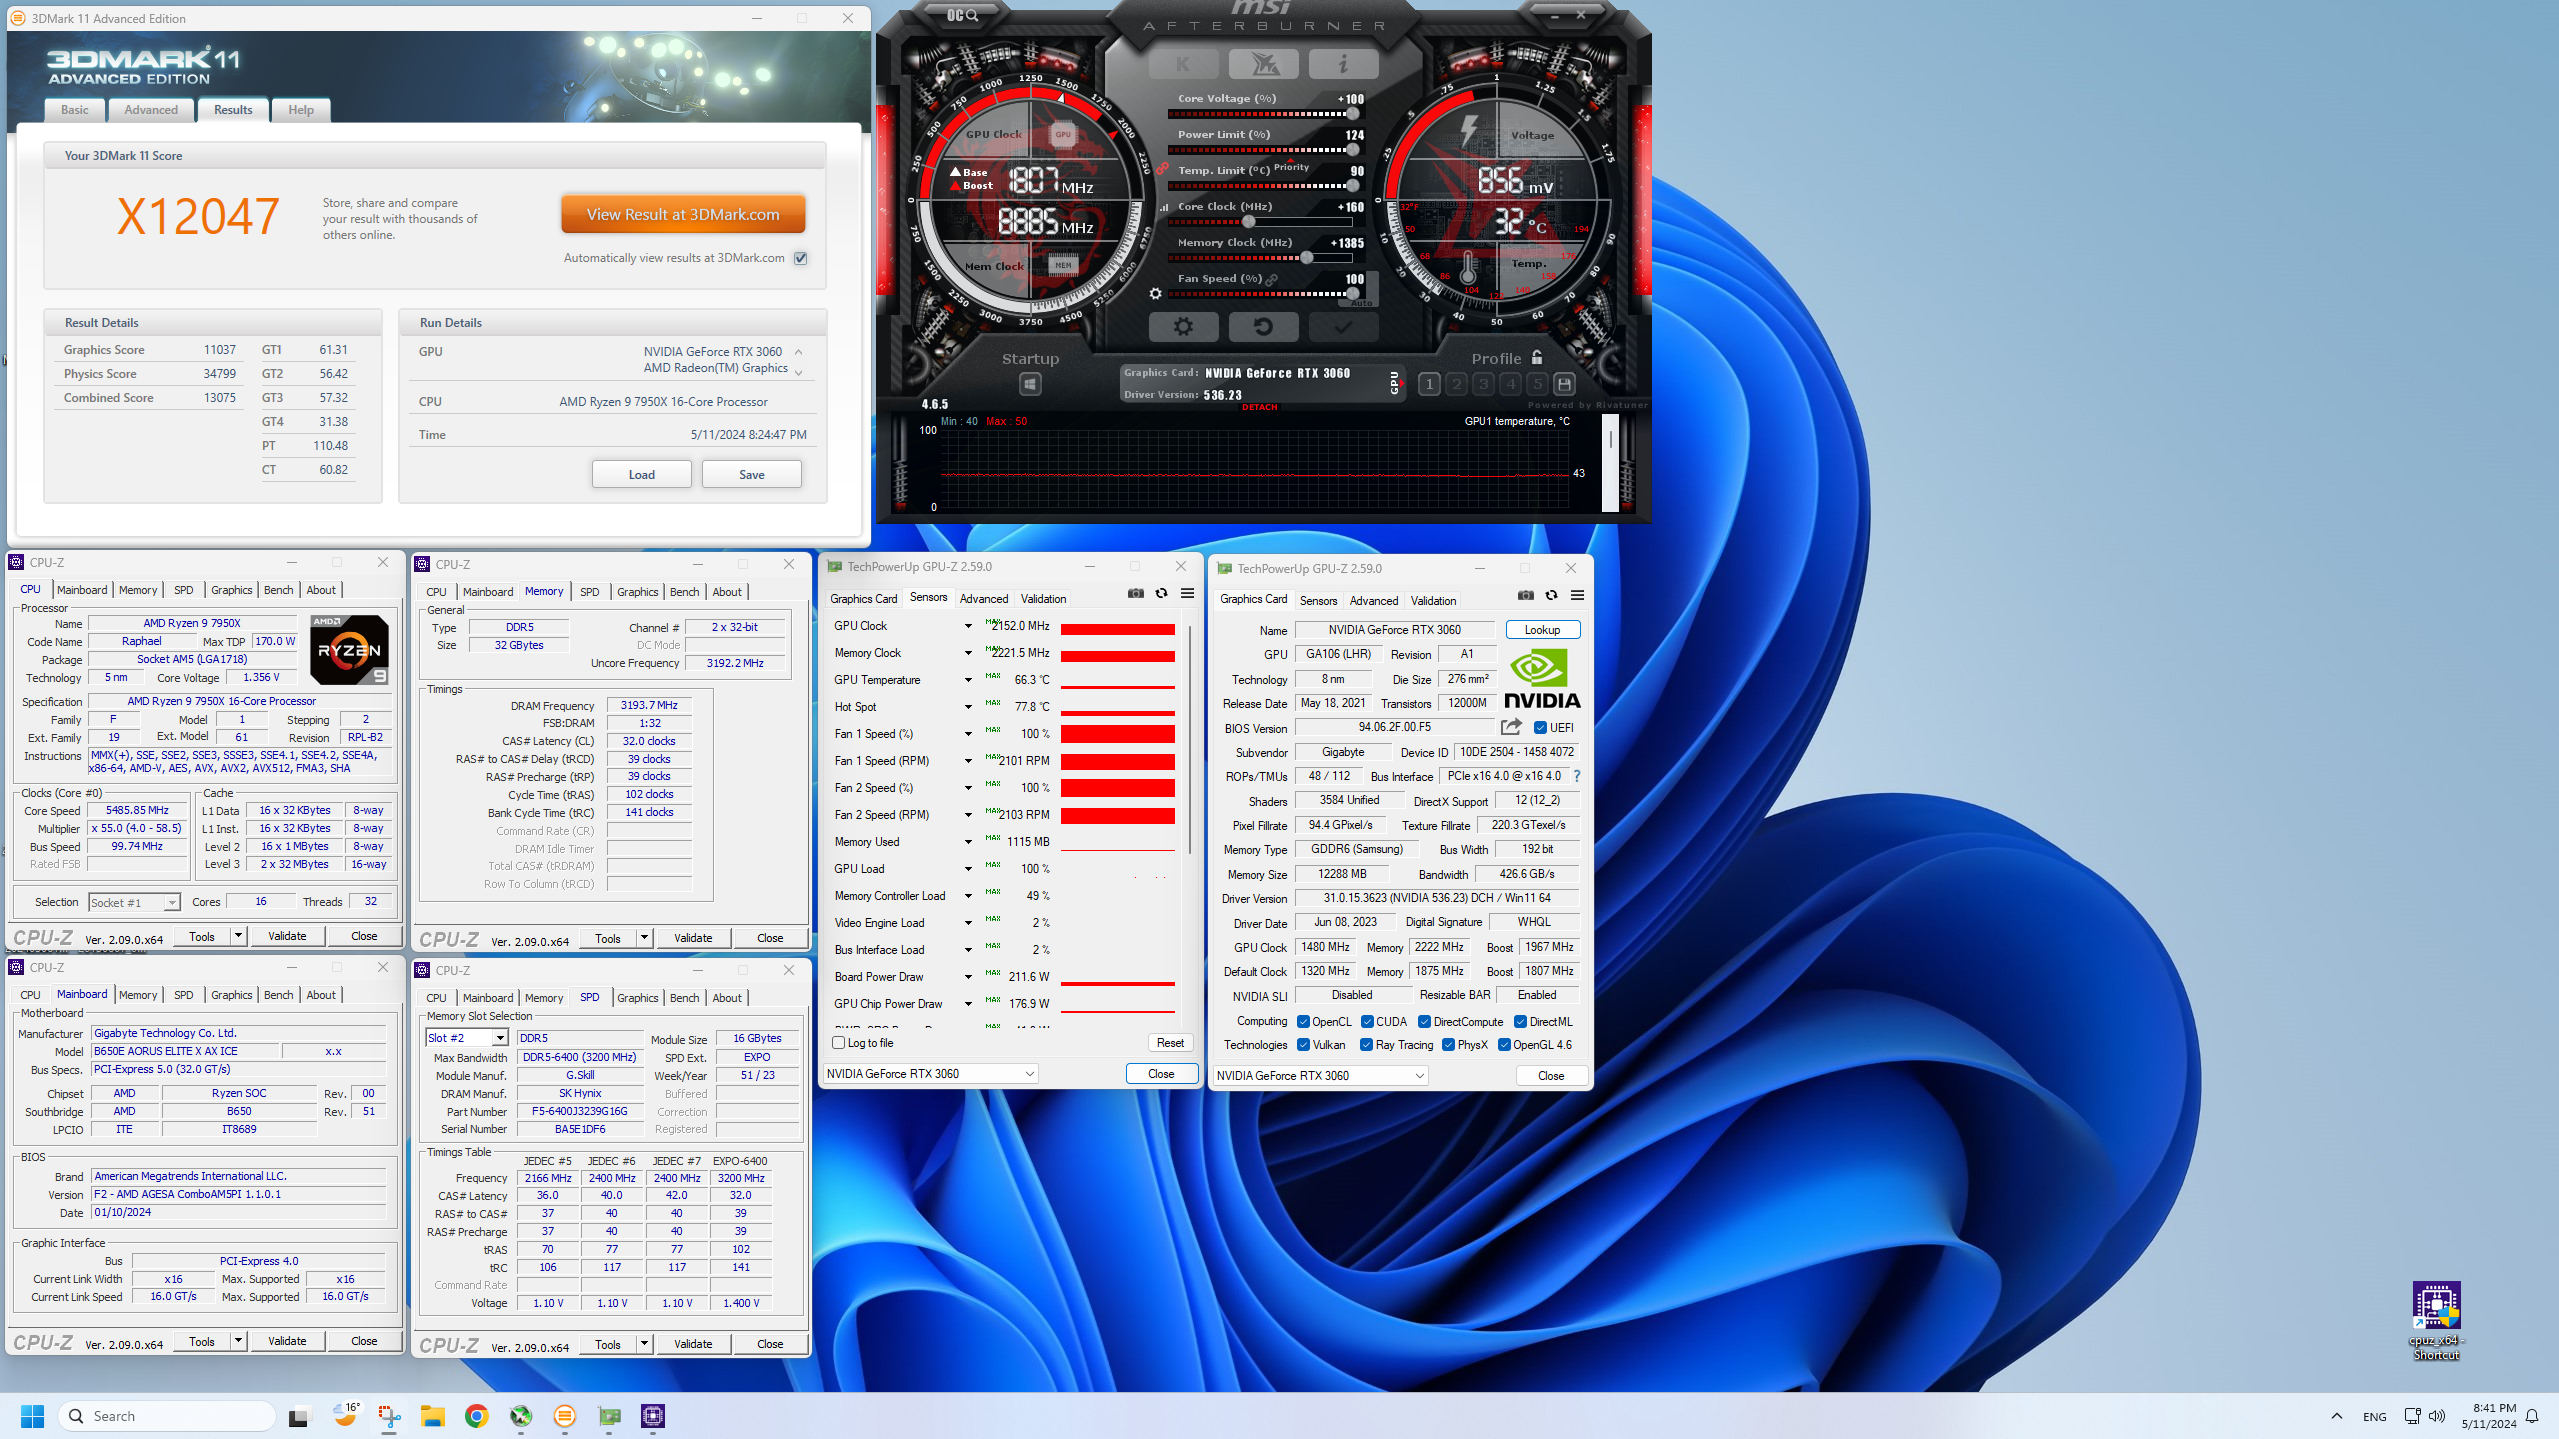Open Graphics tab in CPU-Z Memory window

pyautogui.click(x=638, y=592)
